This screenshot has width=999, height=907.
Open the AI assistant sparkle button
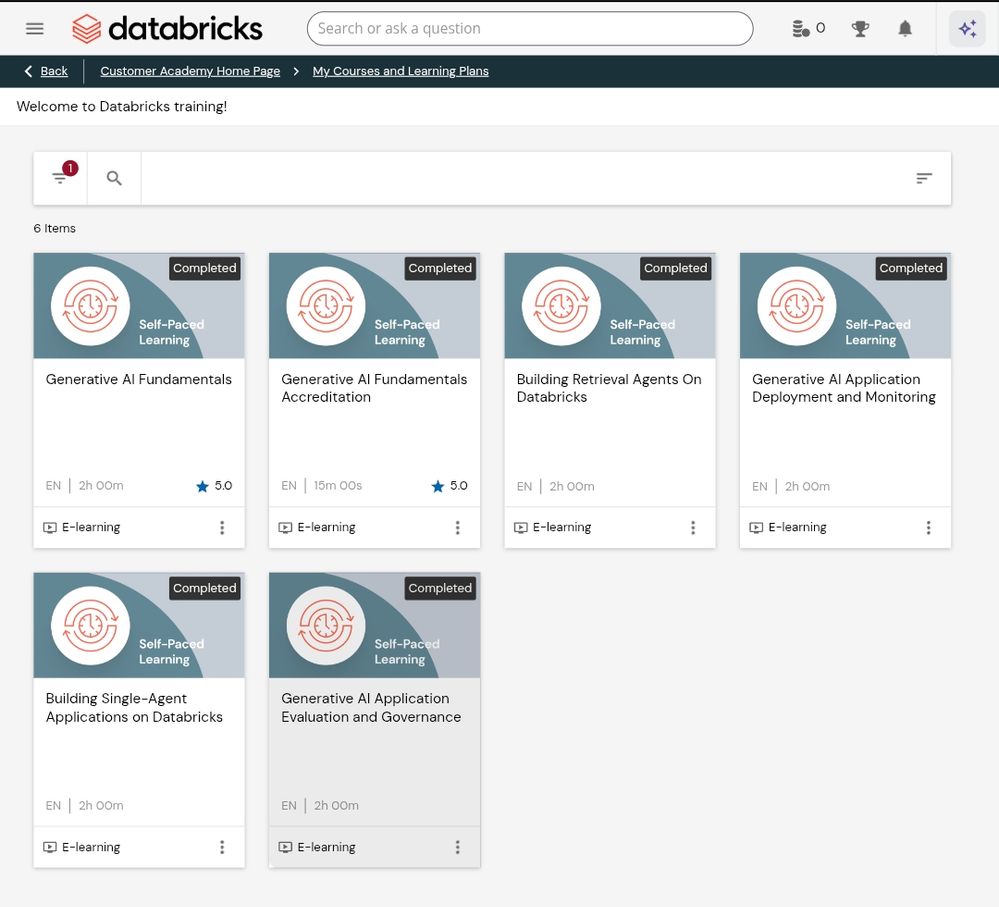coord(967,29)
